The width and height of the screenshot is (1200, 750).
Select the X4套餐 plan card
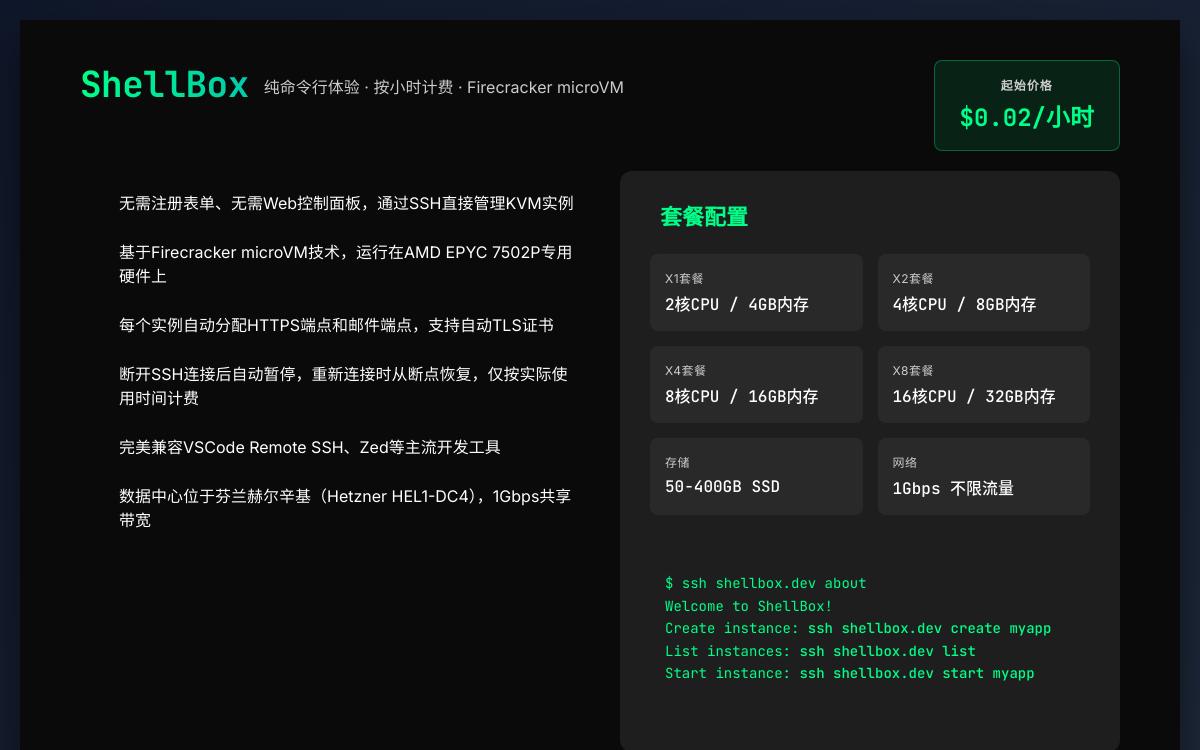(x=756, y=384)
